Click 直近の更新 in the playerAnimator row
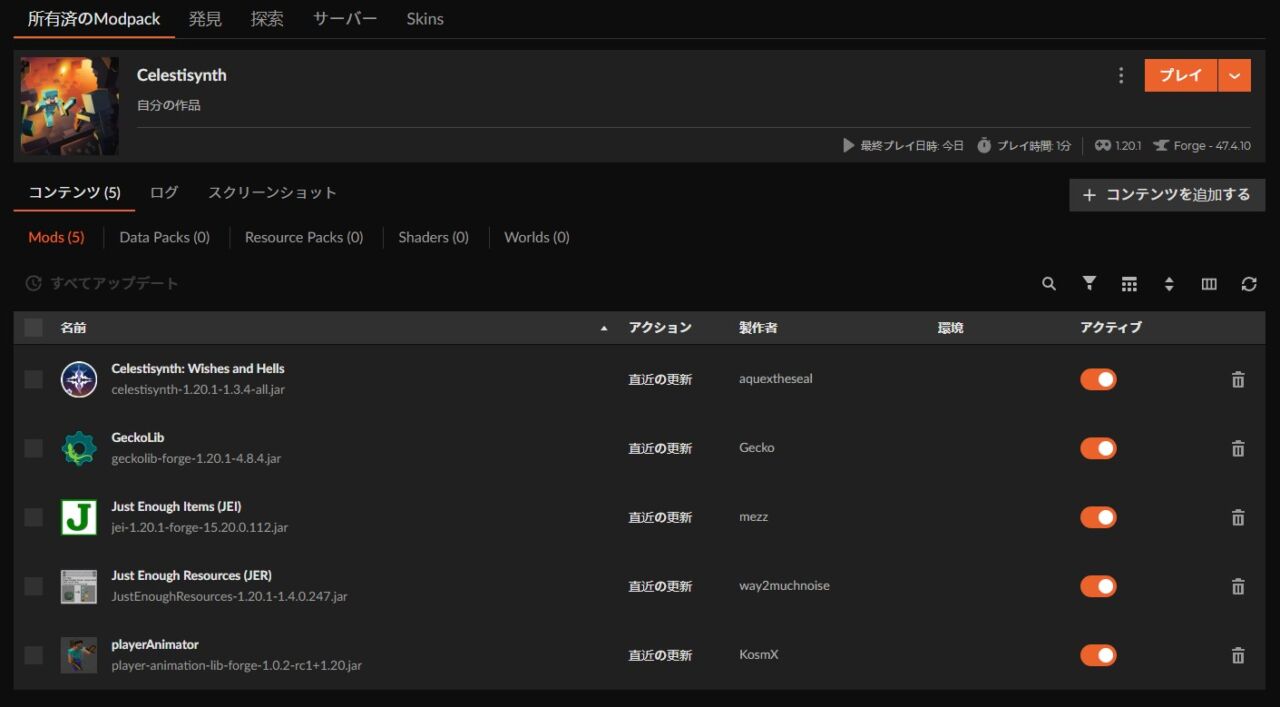1280x707 pixels. point(660,656)
